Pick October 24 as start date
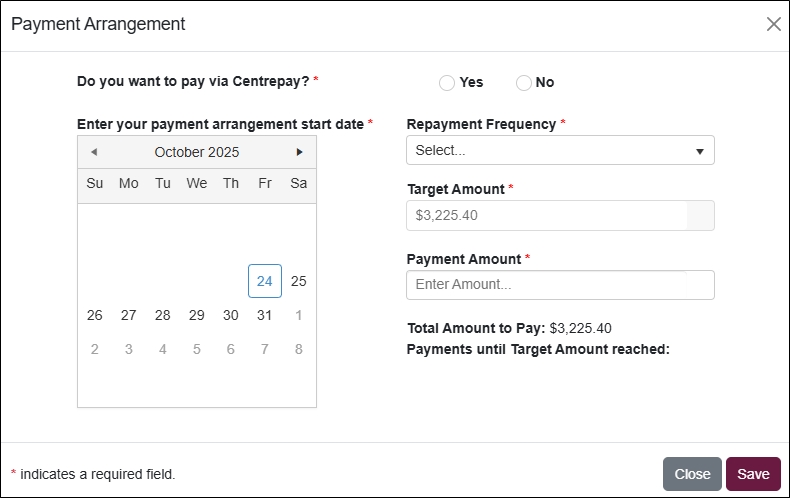The width and height of the screenshot is (790, 498). point(265,281)
